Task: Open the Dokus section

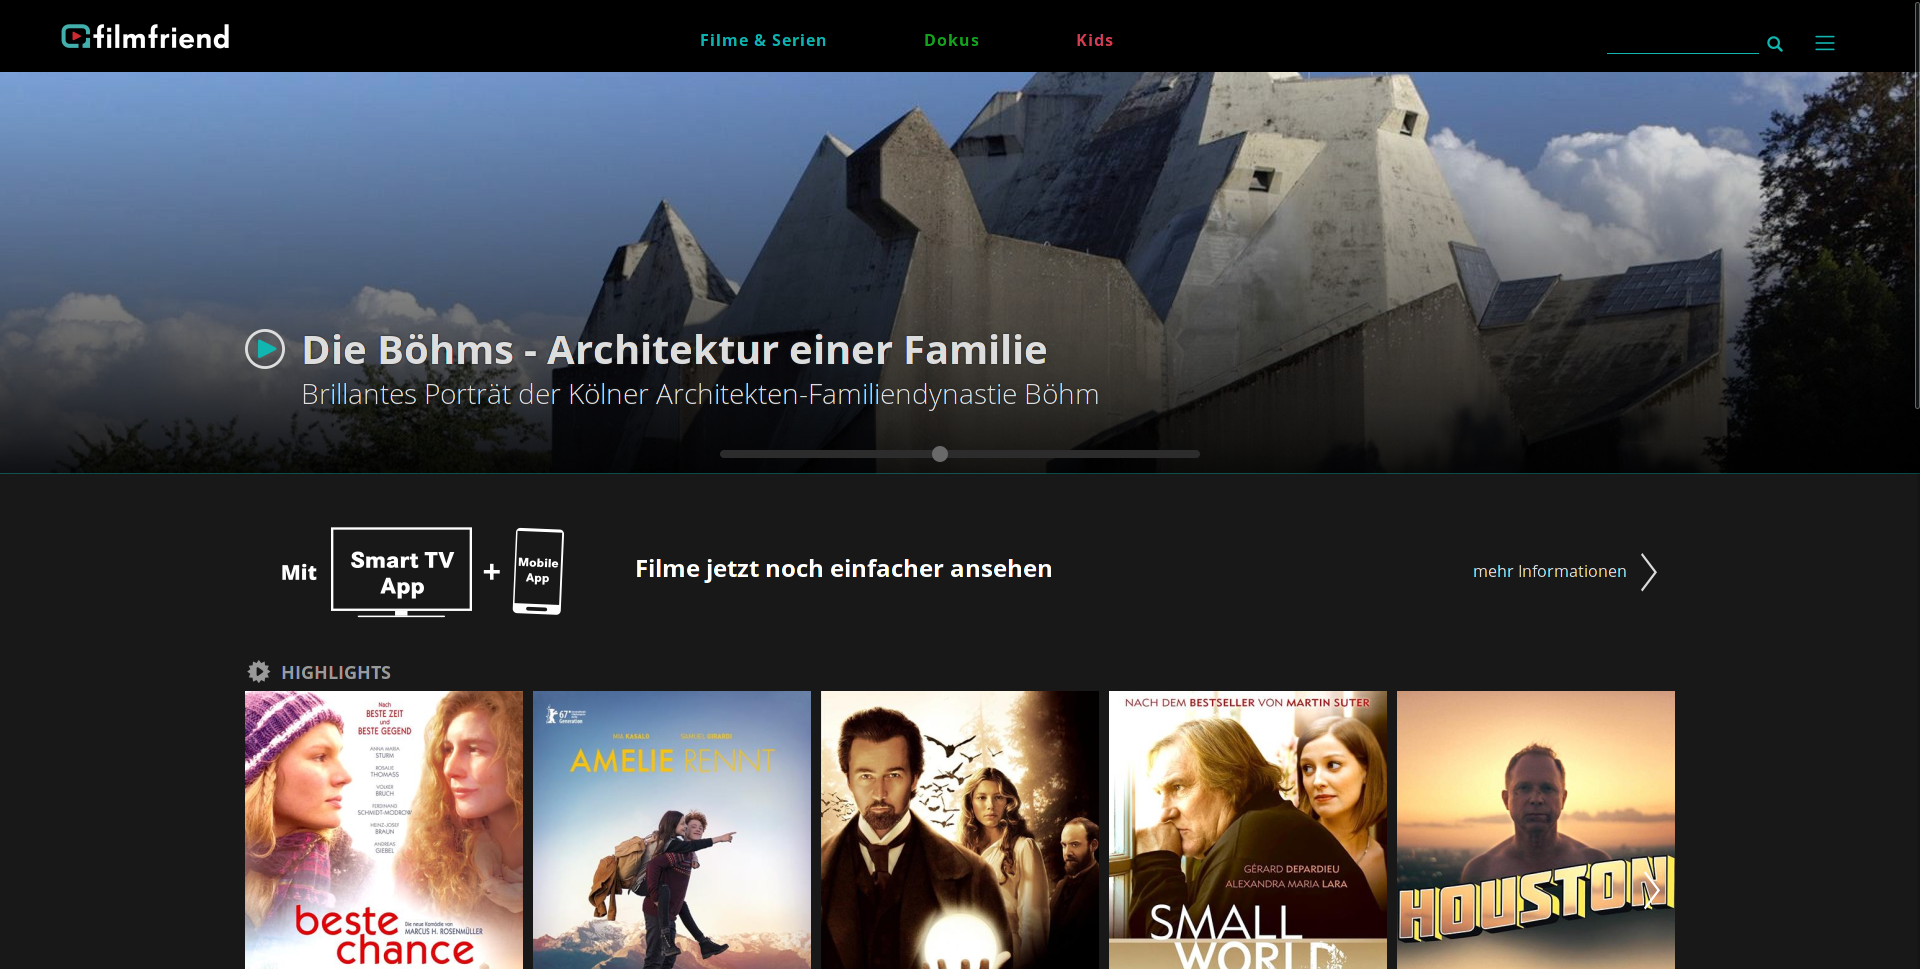Action: (952, 40)
